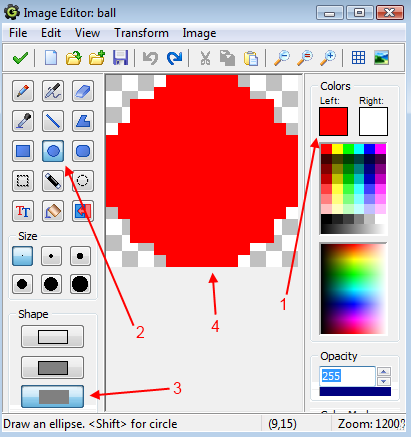Viewport: 411px width, 437px height.
Task: Click the dark blue opacity slider bar
Action: point(355,392)
